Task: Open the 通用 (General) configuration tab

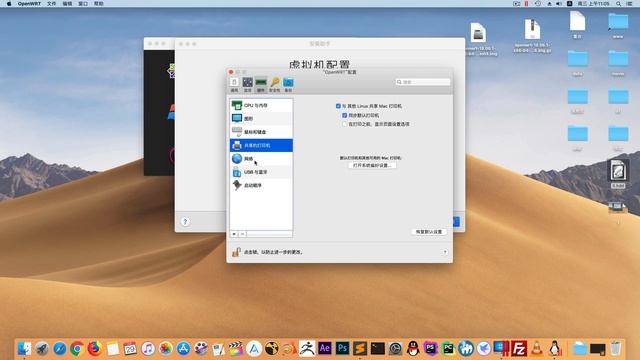Action: (234, 84)
